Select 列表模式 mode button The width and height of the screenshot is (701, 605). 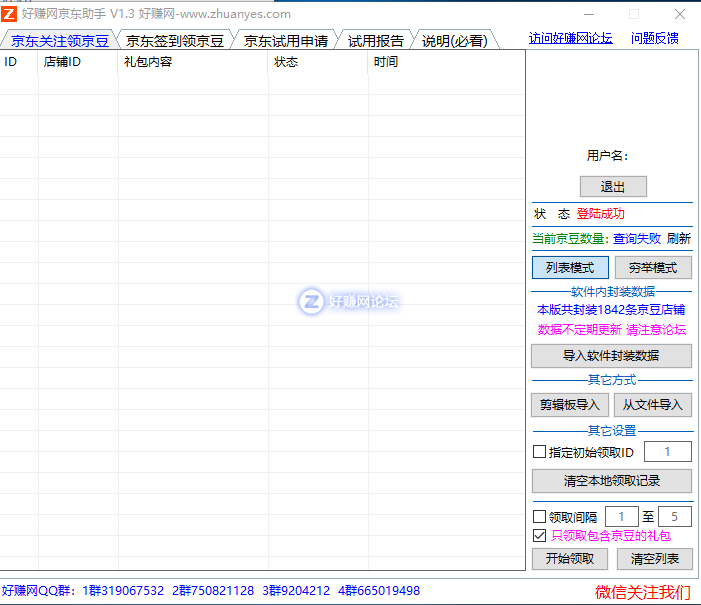click(570, 268)
